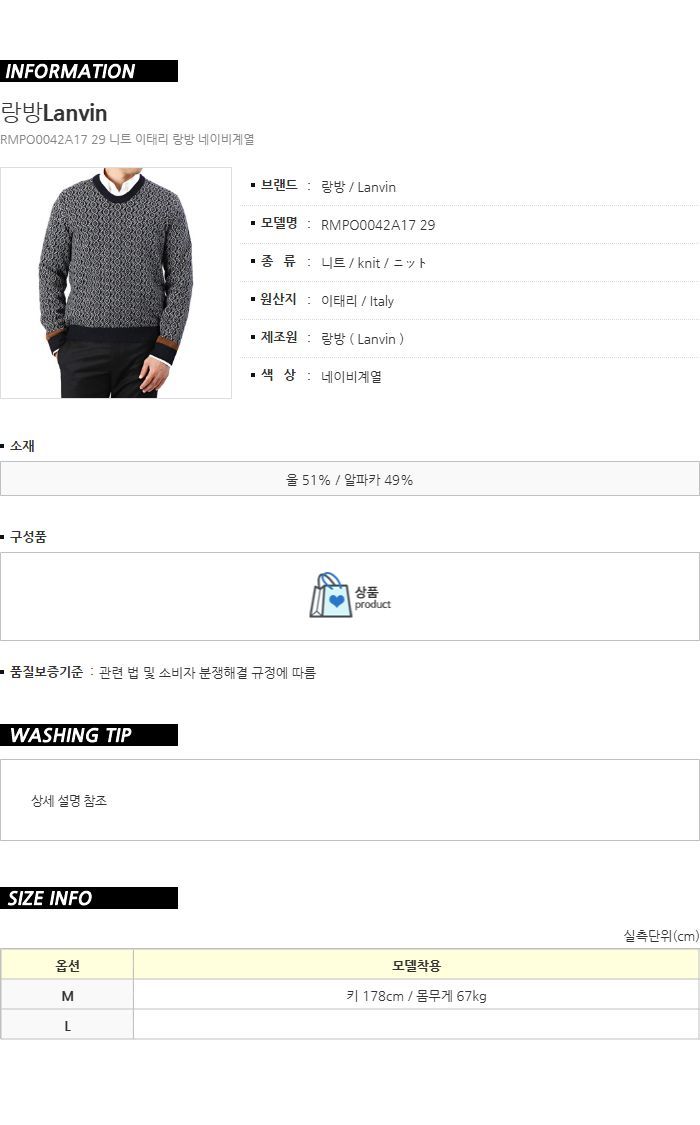Click the 니트 / knit type row
700x1125 pixels.
[x=470, y=263]
